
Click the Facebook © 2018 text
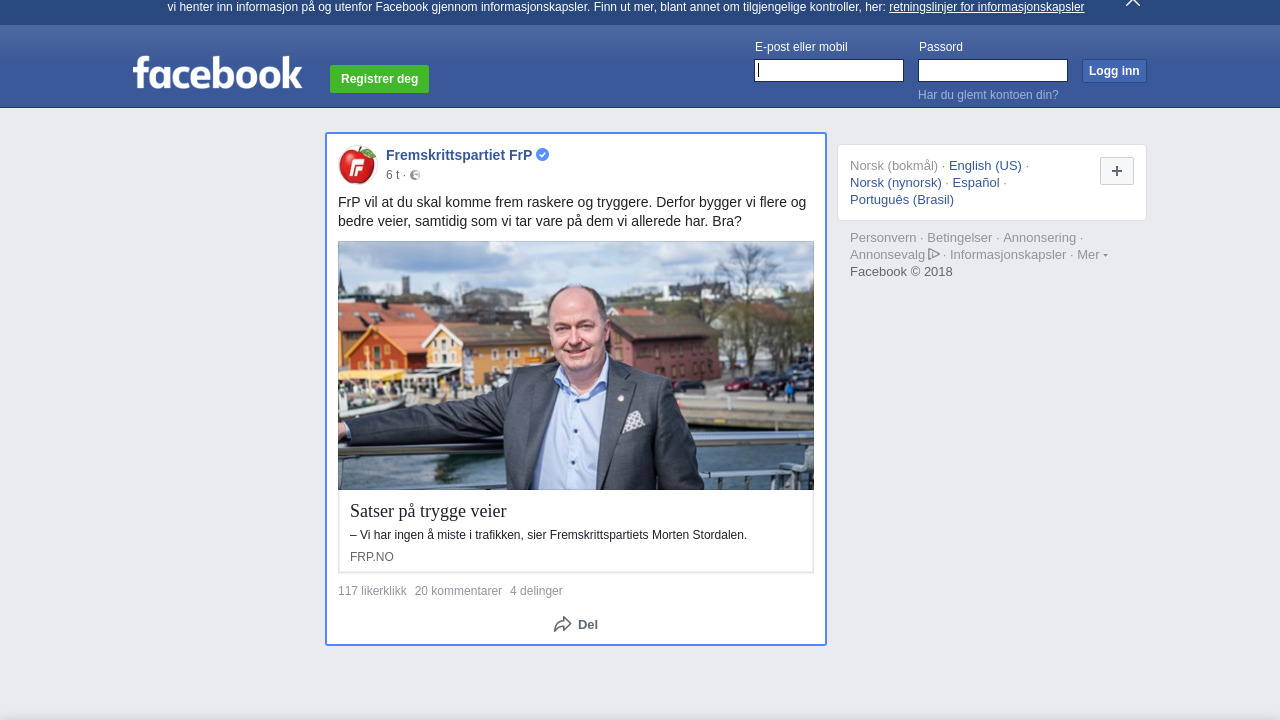(901, 272)
